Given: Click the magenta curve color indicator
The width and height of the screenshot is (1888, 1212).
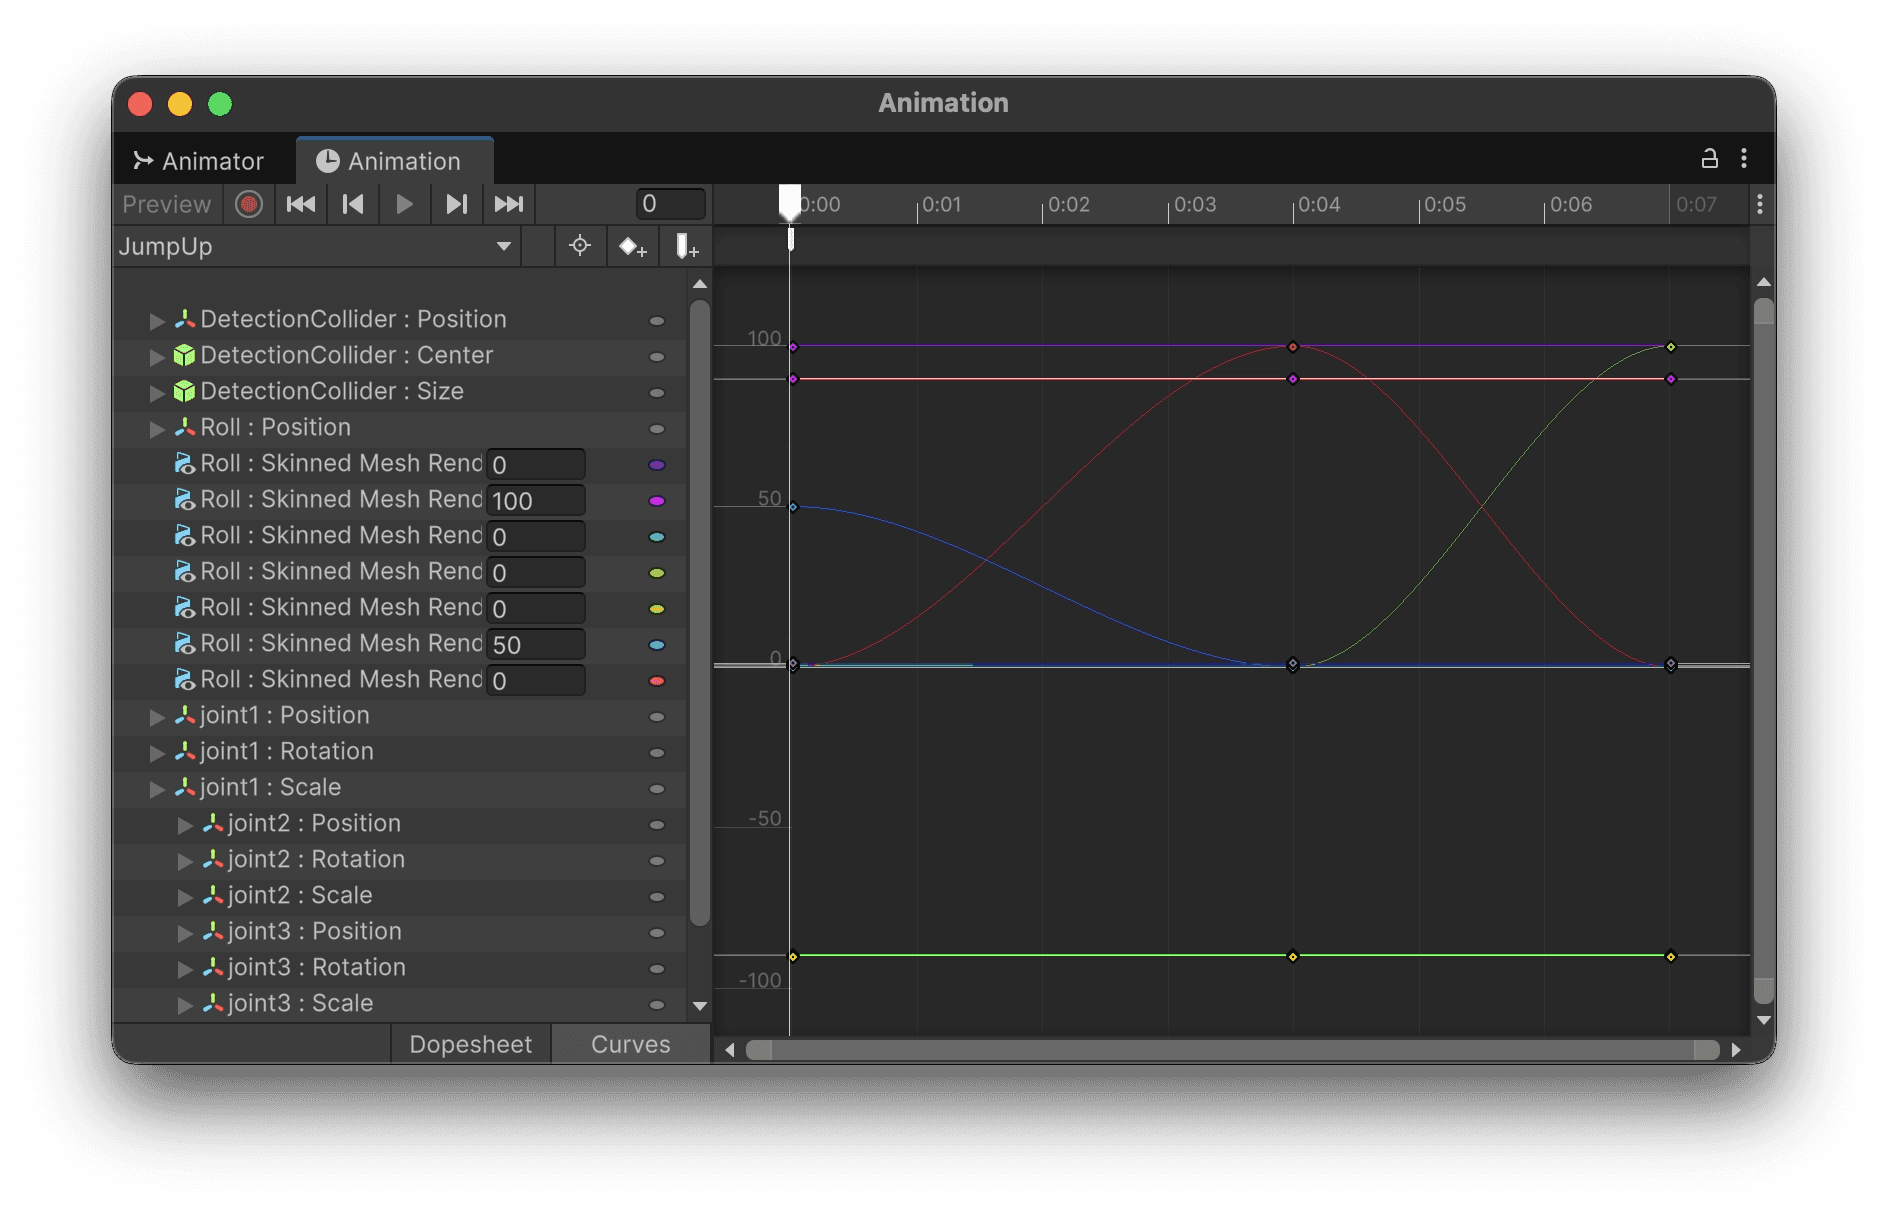Looking at the screenshot, I should [657, 501].
